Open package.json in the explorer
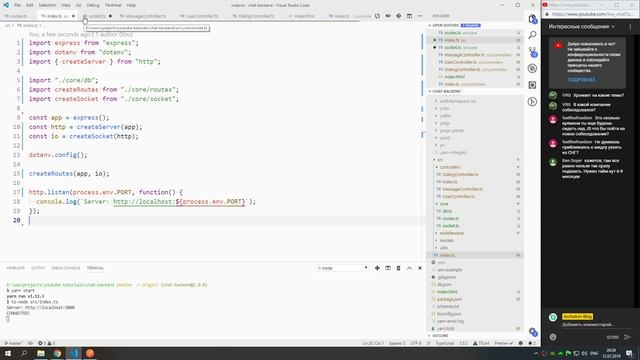640x360 pixels. click(476, 299)
